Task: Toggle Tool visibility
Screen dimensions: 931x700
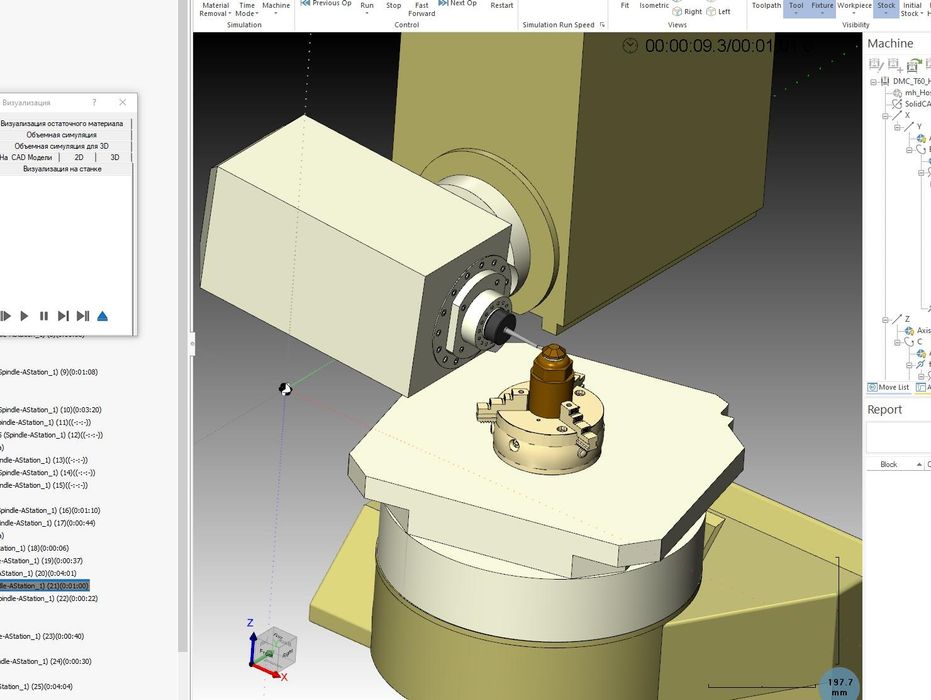Action: point(796,7)
